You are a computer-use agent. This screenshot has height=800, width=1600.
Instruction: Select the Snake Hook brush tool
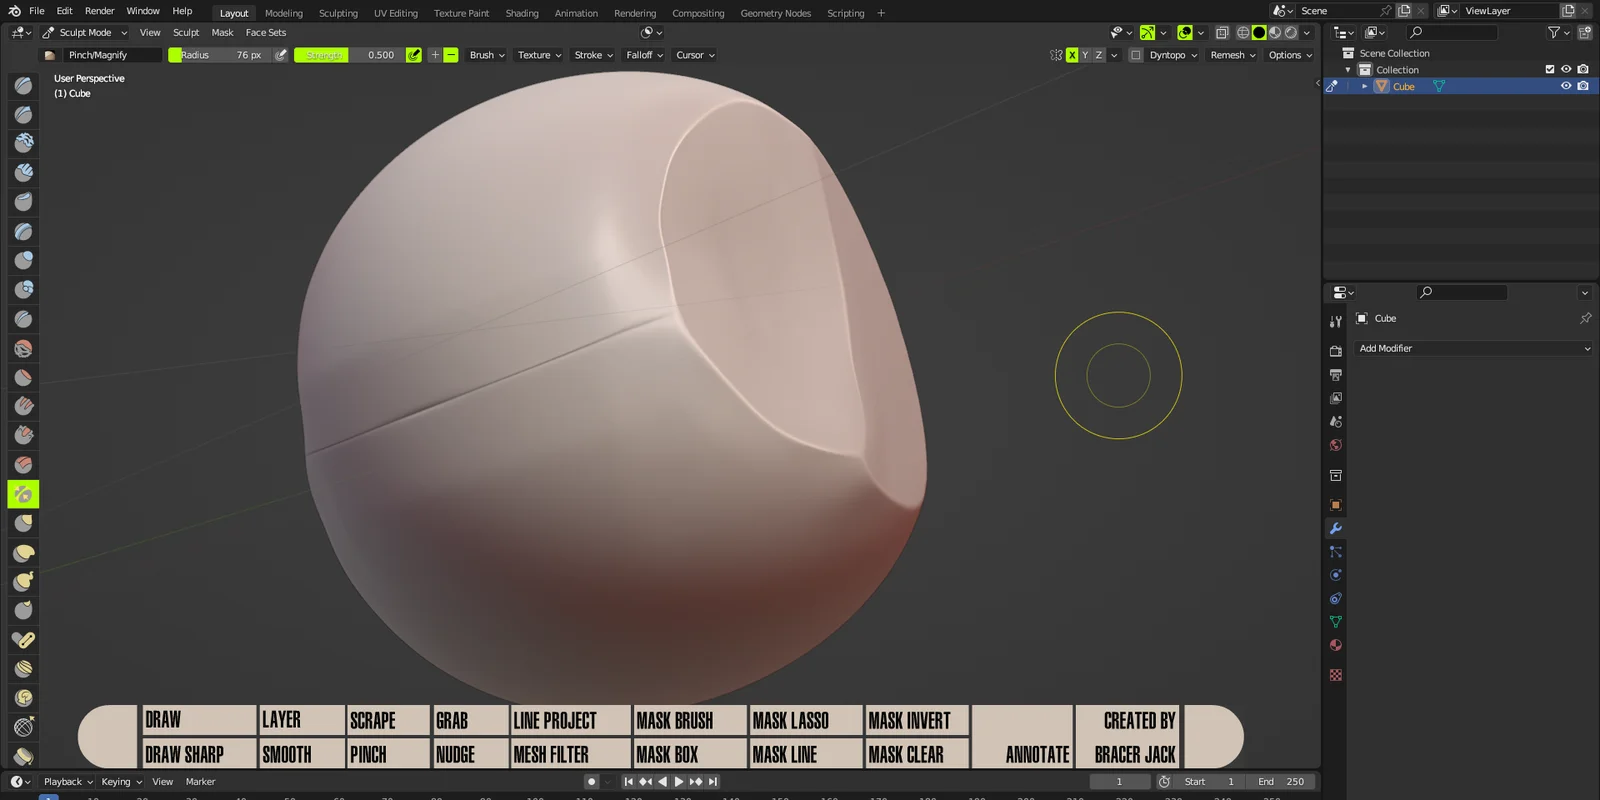click(23, 582)
